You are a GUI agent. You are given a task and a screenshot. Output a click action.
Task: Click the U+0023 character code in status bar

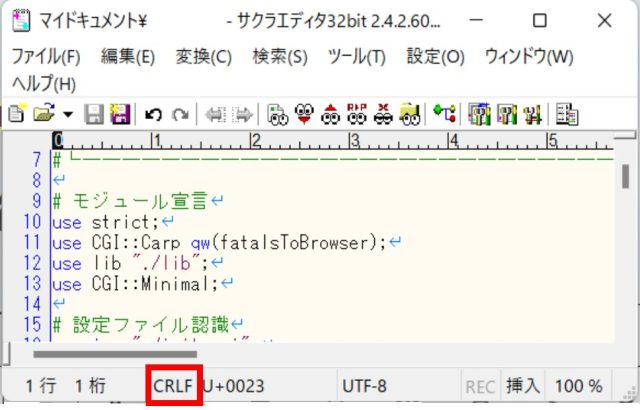(x=234, y=386)
